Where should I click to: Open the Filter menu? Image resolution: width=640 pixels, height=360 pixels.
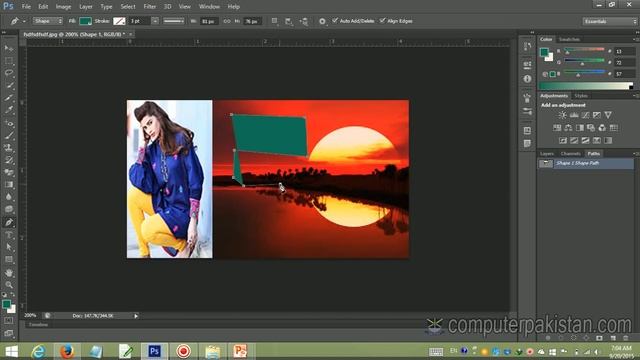149,7
